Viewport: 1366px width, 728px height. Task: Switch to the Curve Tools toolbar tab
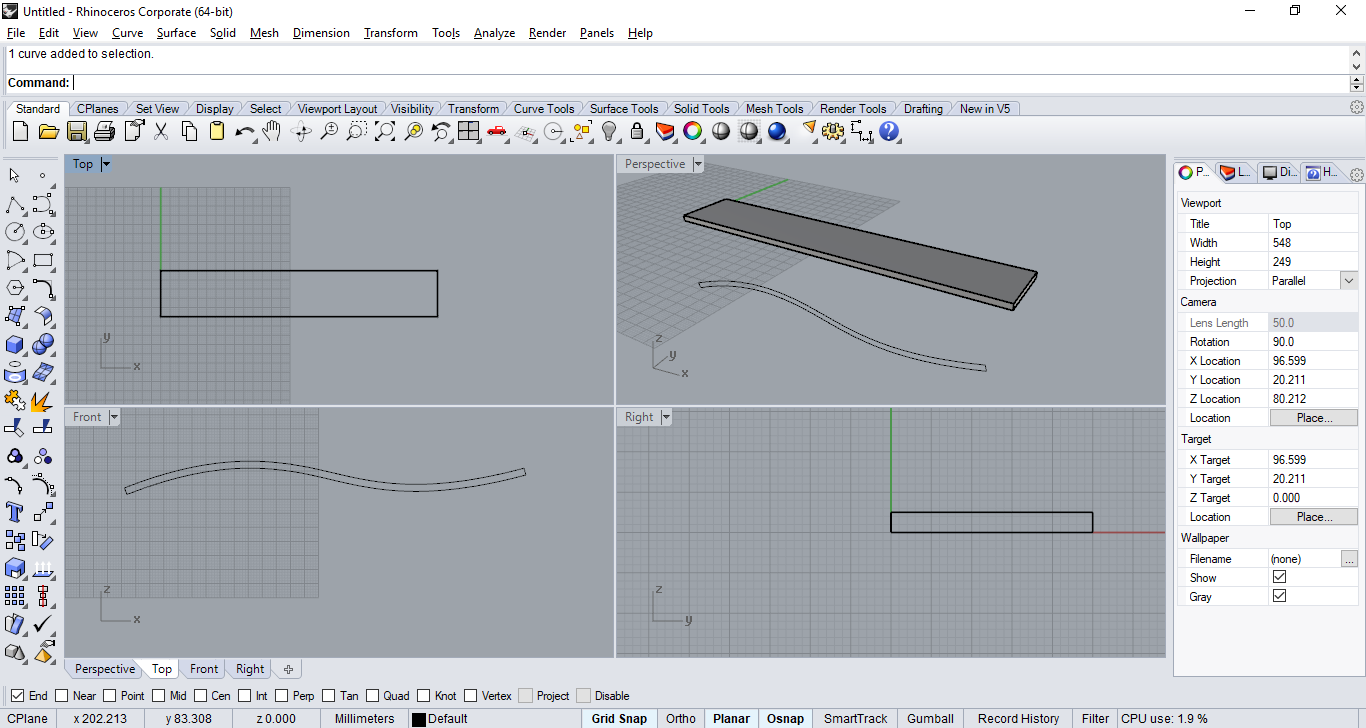click(x=544, y=109)
